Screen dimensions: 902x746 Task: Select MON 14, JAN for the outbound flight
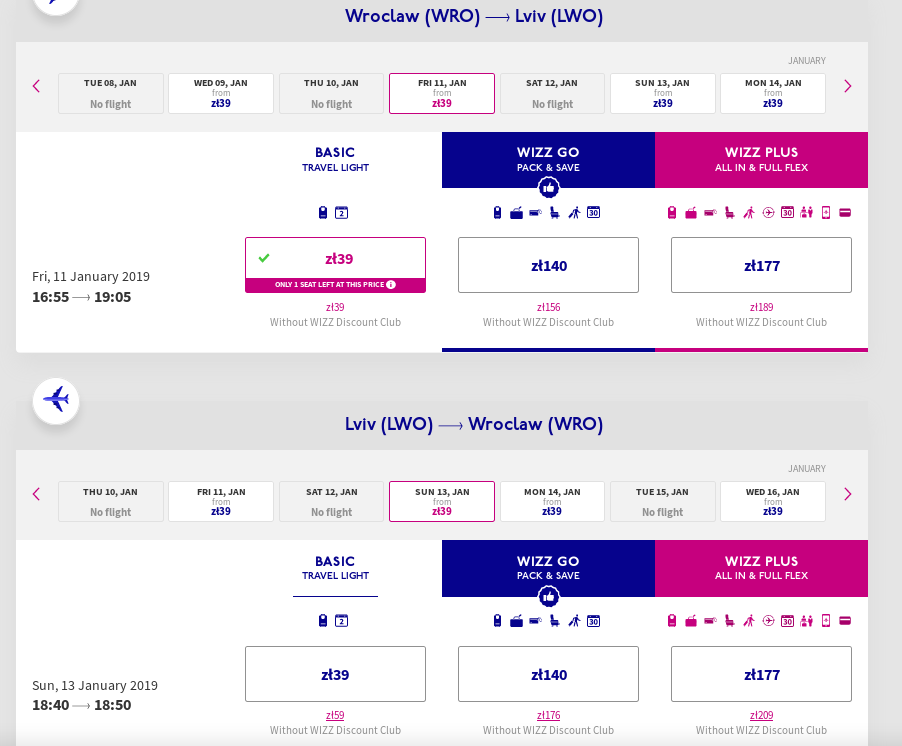pos(773,93)
